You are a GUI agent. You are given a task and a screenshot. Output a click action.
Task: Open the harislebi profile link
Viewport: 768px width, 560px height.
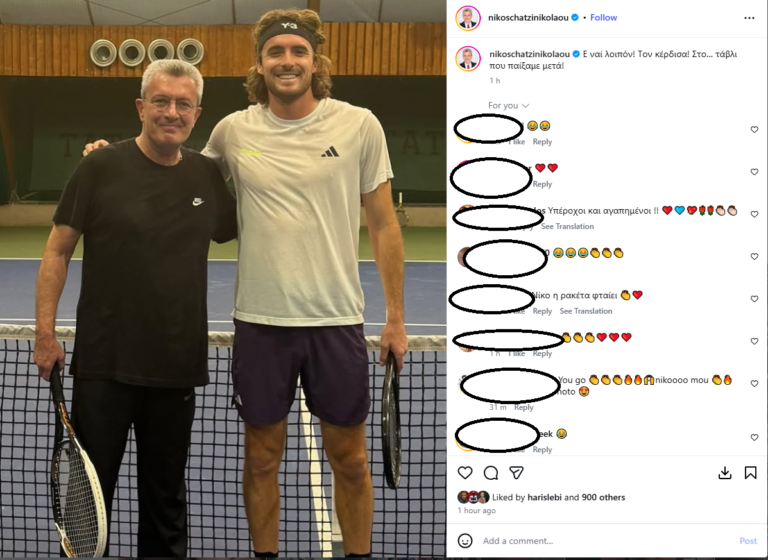[x=545, y=497]
